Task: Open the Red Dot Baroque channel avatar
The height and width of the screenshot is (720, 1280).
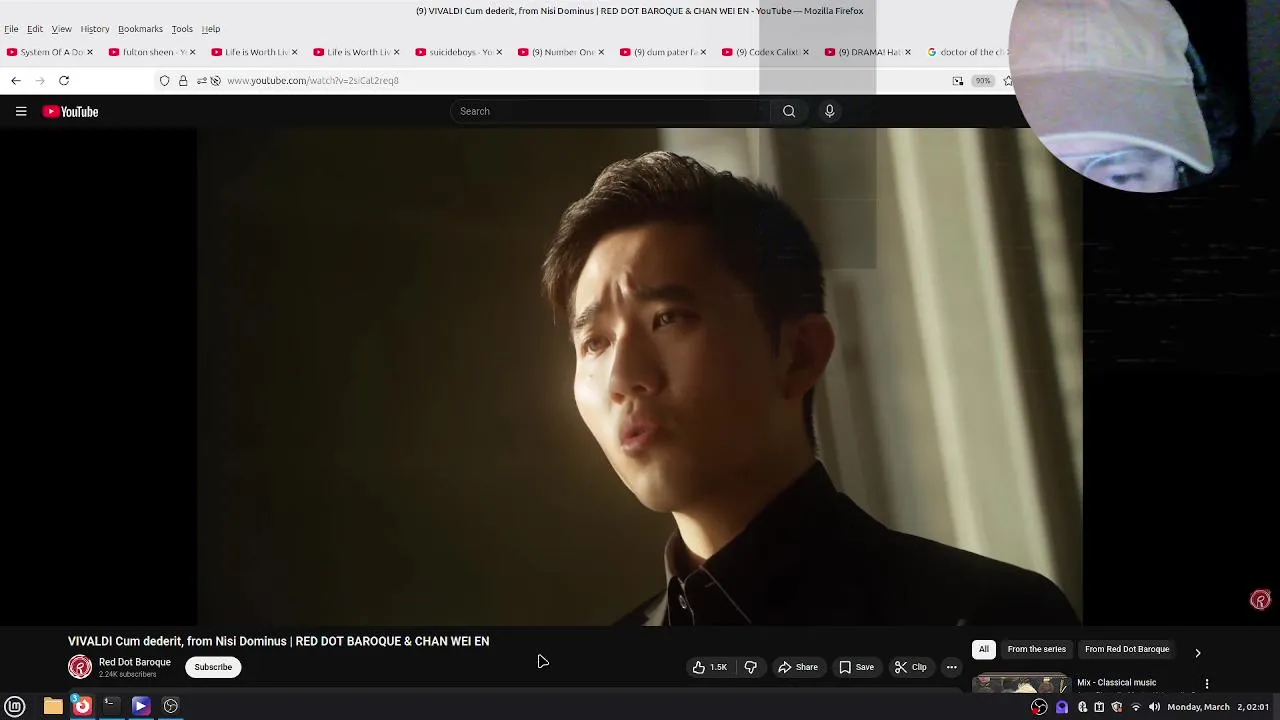Action: coord(80,667)
